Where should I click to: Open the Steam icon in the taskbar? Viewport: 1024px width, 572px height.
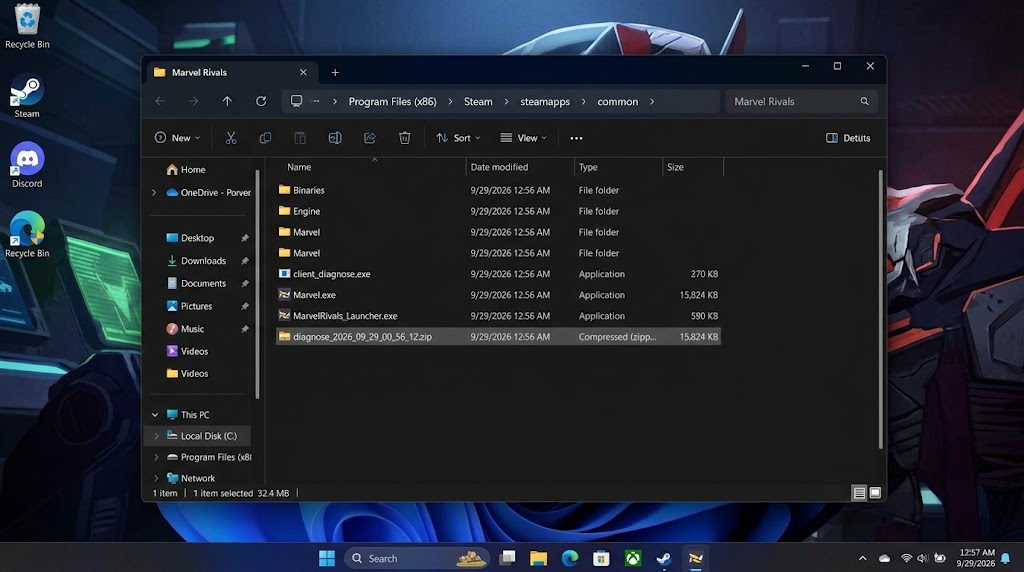[664, 558]
